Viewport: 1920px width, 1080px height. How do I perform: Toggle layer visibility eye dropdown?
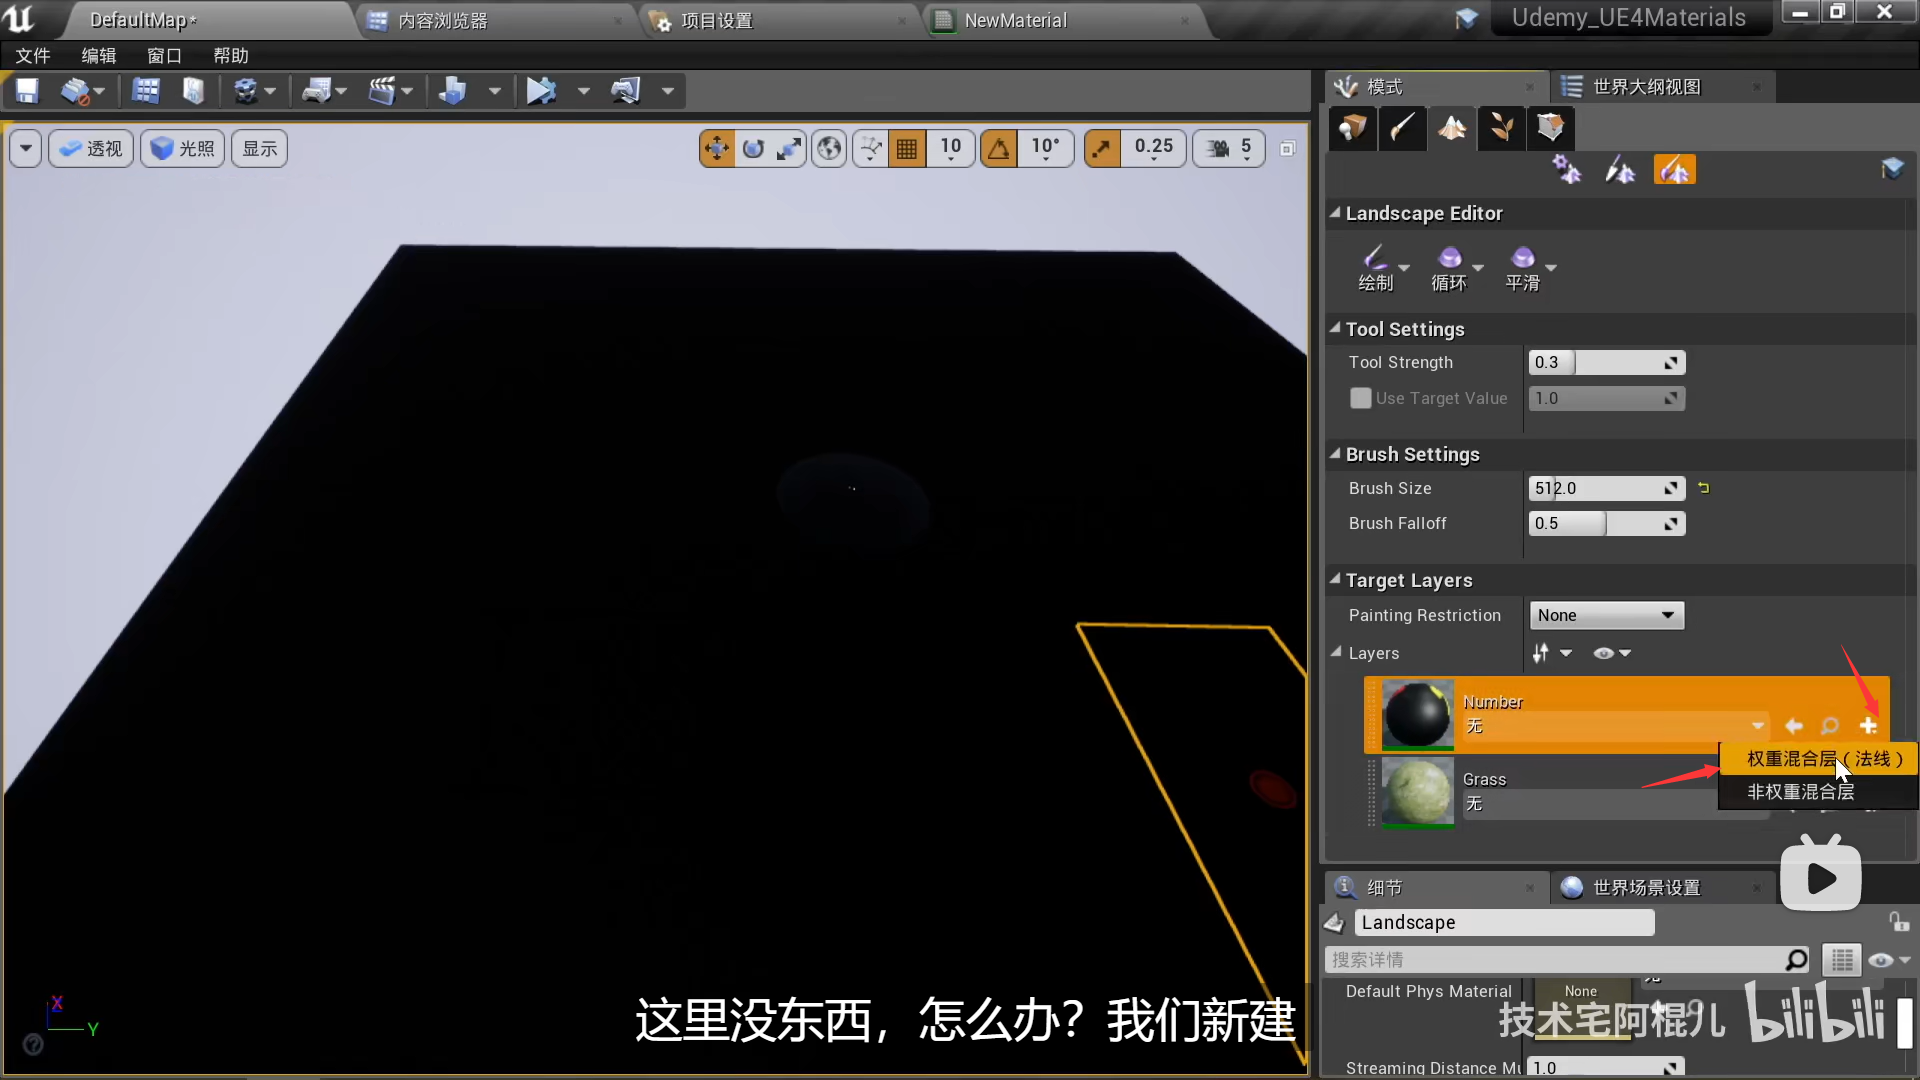(x=1612, y=653)
